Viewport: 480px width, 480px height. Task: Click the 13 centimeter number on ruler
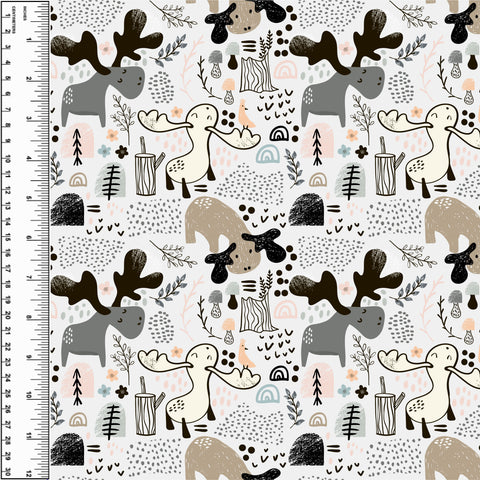click(x=8, y=207)
